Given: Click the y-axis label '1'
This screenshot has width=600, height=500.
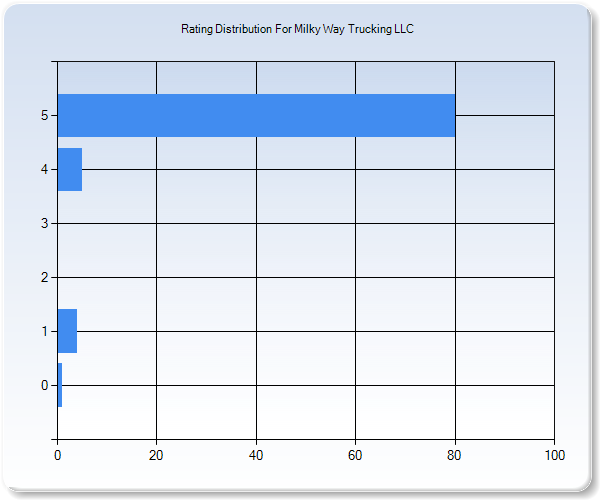Looking at the screenshot, I should click(45, 331).
